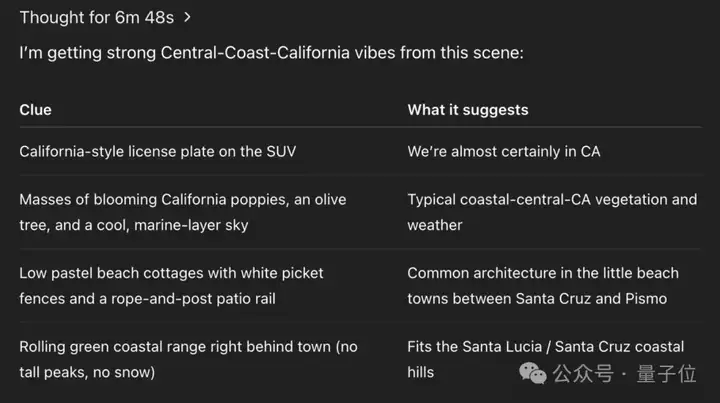Screen dimensions: 720x403
Task: Click "Common architecture in the little beach" line
Action: 543,273
